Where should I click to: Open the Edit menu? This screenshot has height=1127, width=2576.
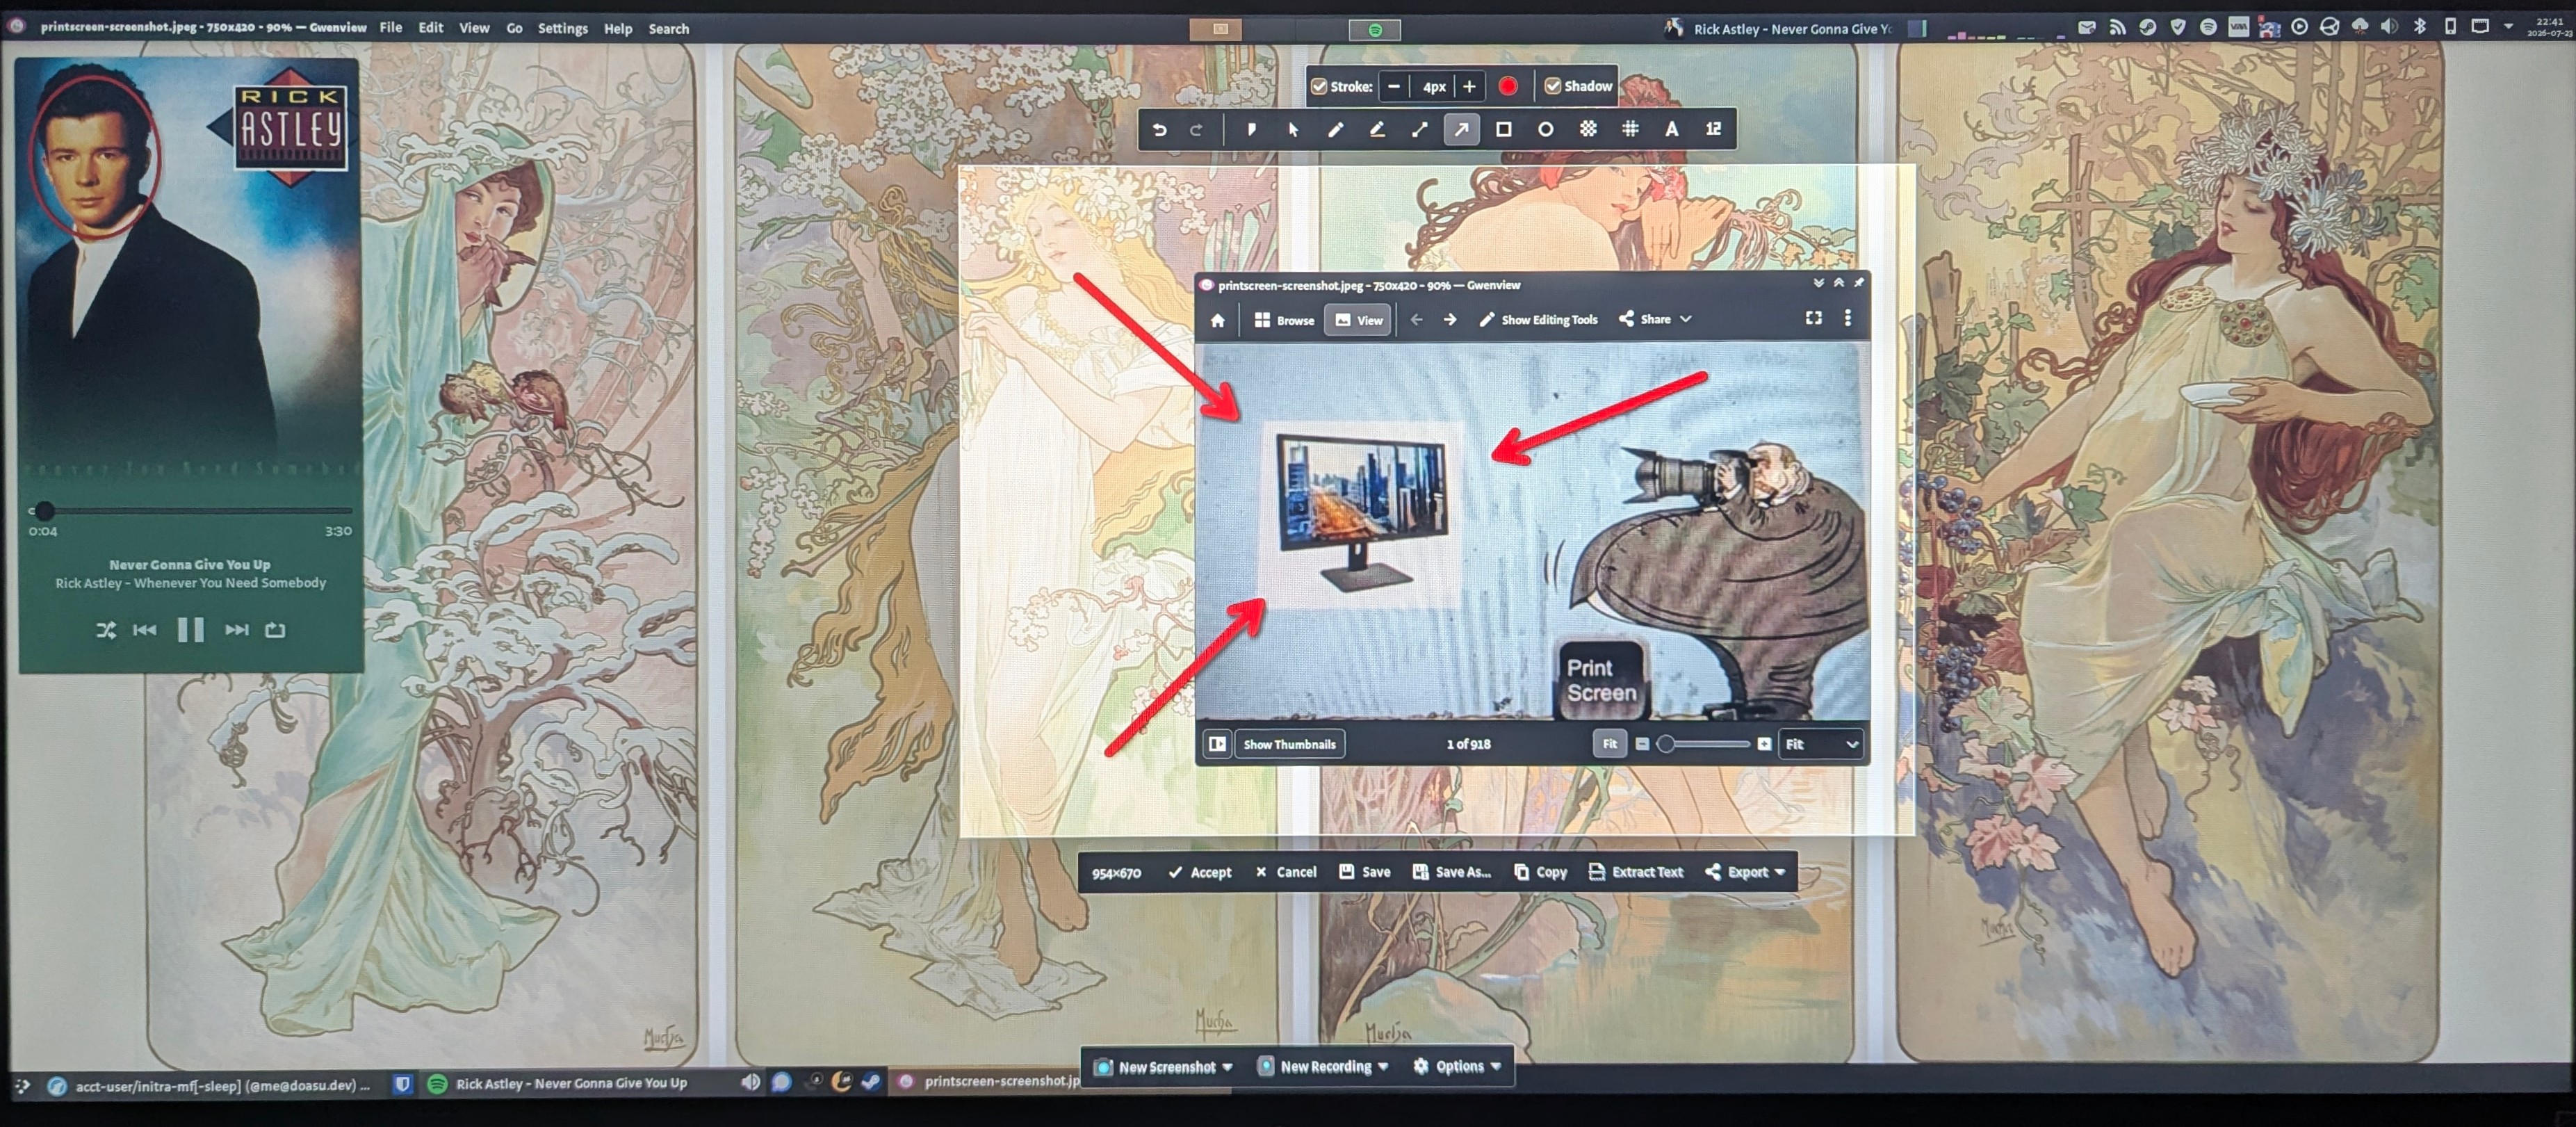pyautogui.click(x=431, y=28)
